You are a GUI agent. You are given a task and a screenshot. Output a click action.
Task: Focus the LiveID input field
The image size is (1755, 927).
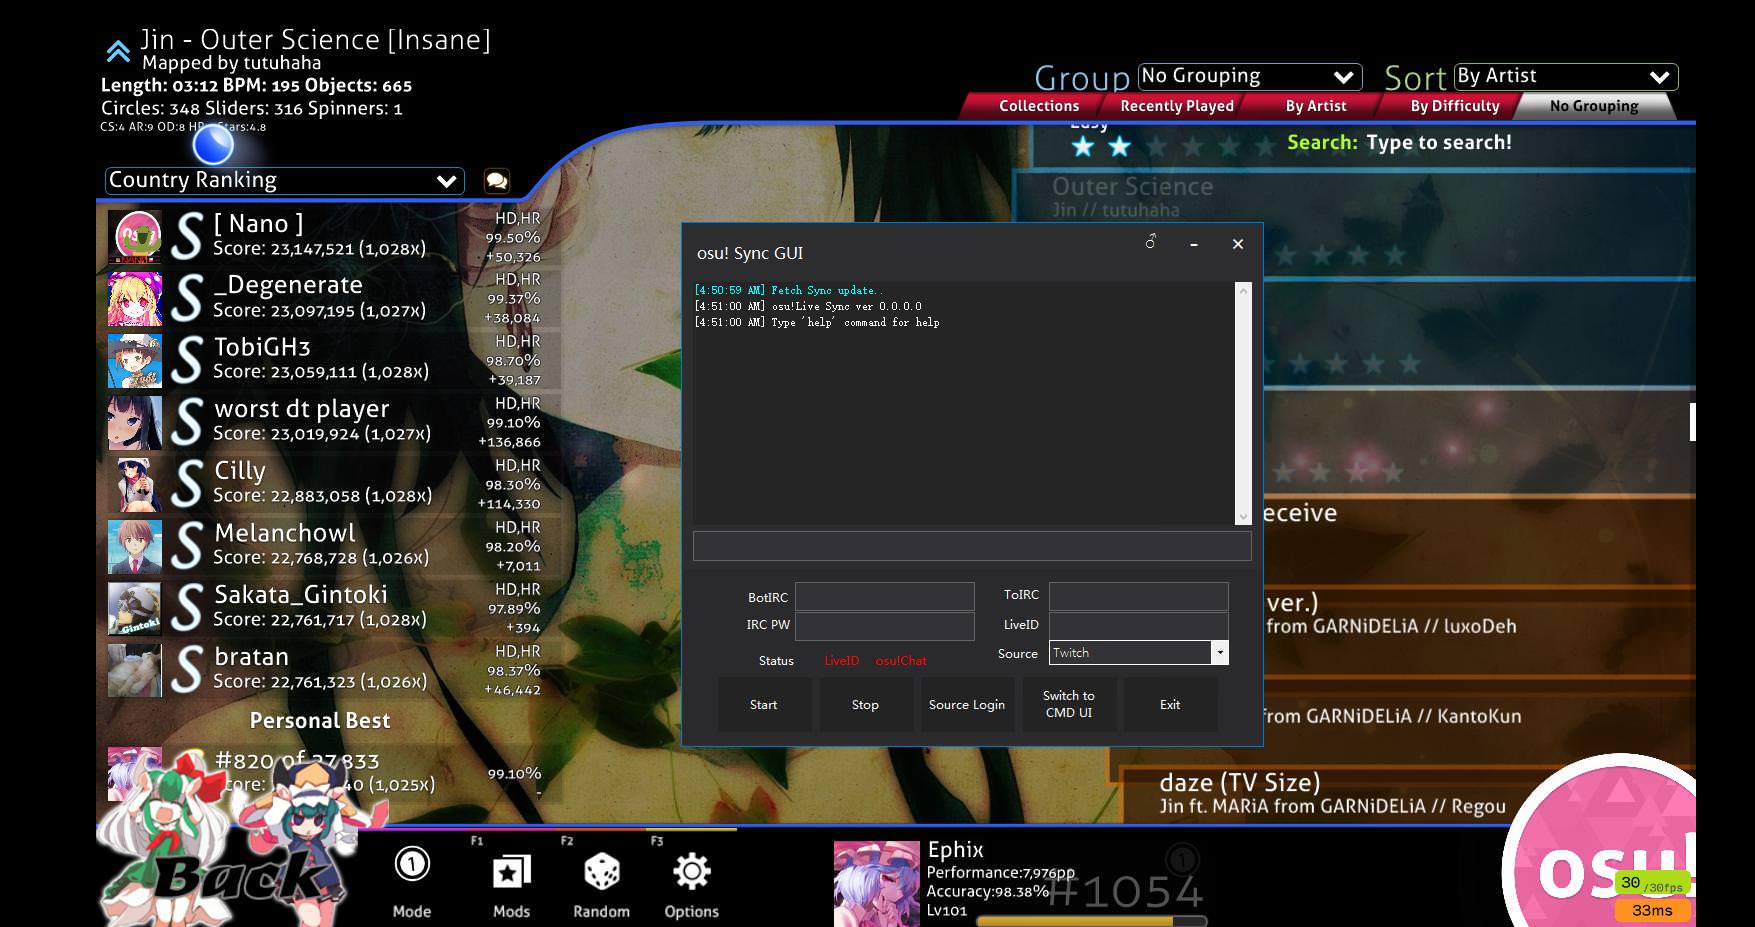coord(1139,625)
